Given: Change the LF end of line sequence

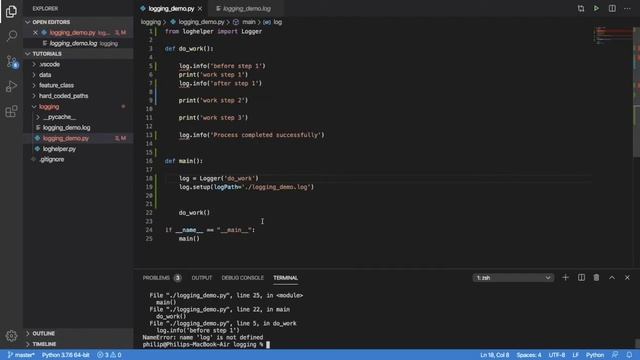Looking at the screenshot, I should coord(576,355).
